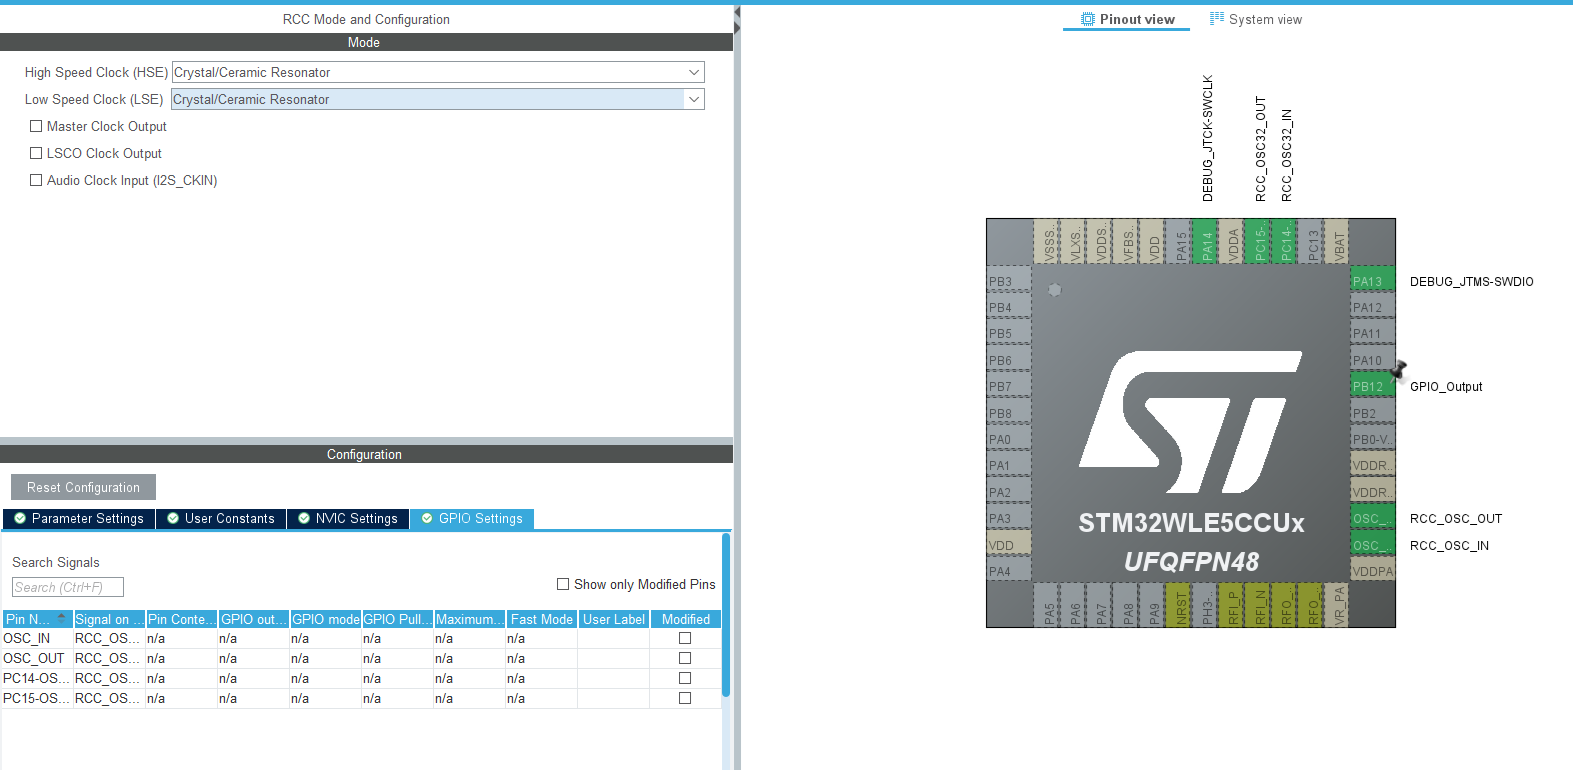
Task: Tick Modified checkbox for PC14-OS row
Action: (685, 678)
